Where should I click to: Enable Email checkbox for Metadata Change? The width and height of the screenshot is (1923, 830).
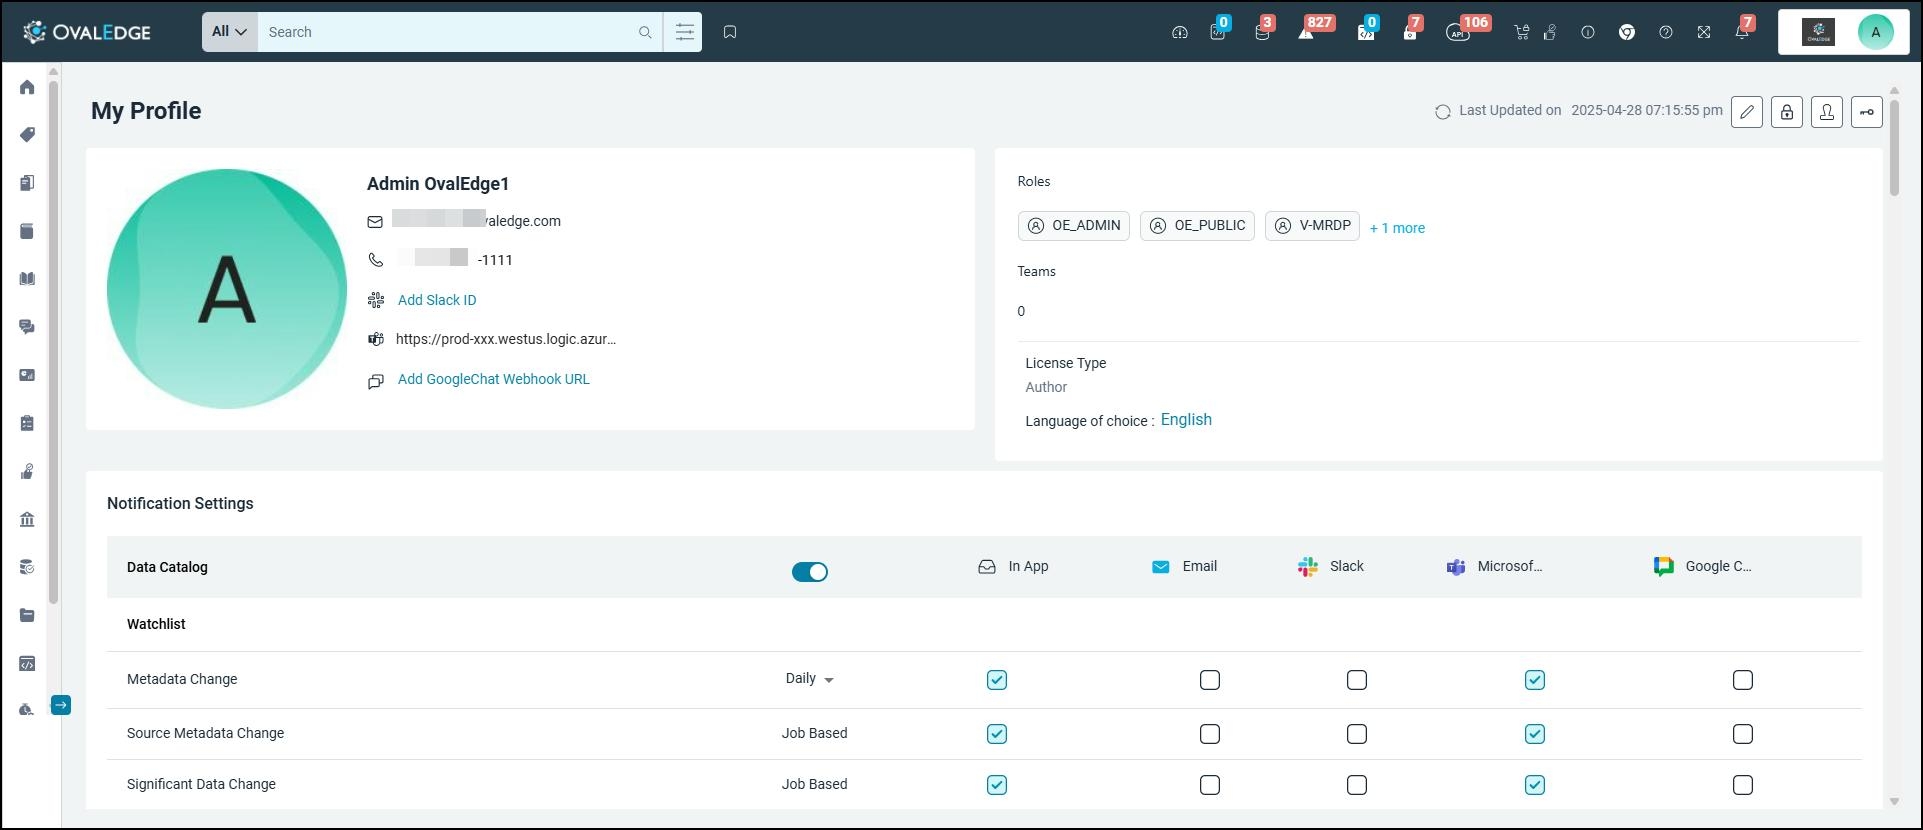point(1210,680)
